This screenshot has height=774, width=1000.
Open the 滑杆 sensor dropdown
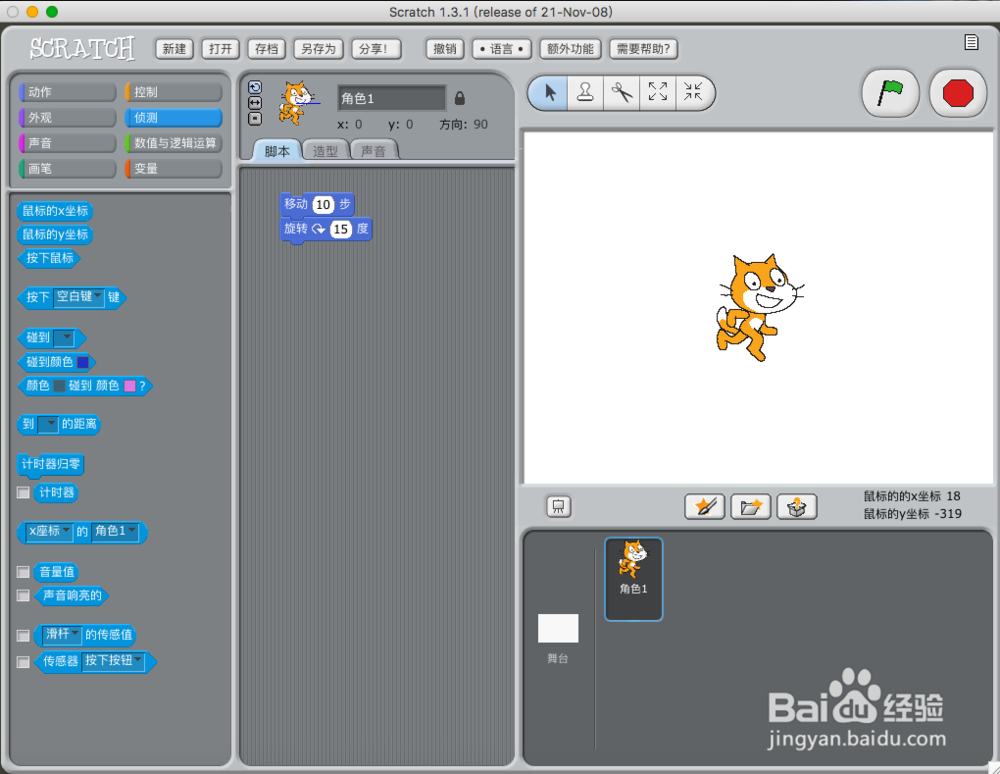click(x=62, y=635)
